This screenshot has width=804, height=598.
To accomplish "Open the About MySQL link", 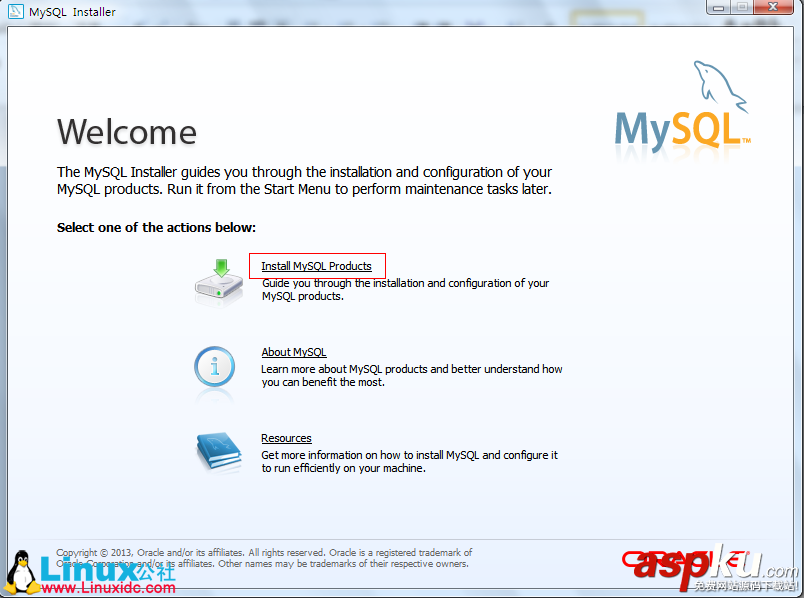I will pos(294,352).
